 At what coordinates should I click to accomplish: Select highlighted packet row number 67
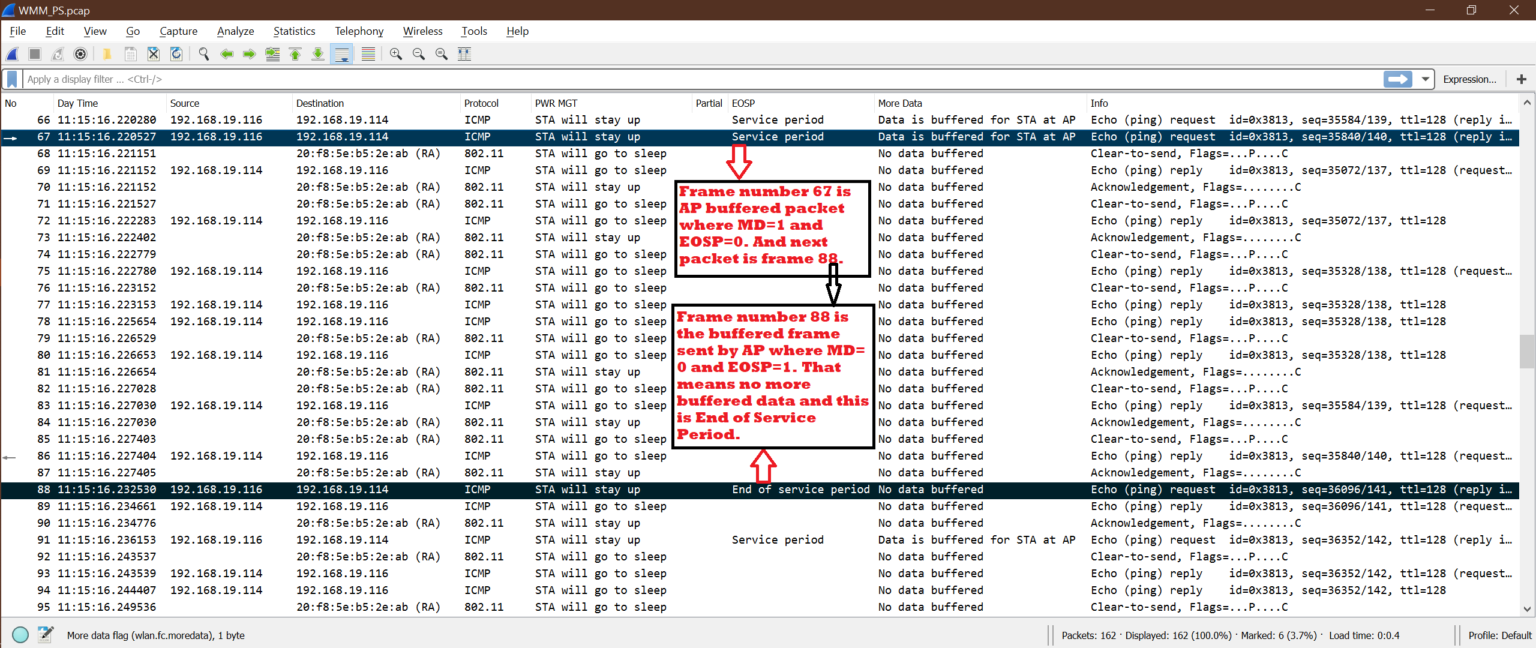pos(760,137)
